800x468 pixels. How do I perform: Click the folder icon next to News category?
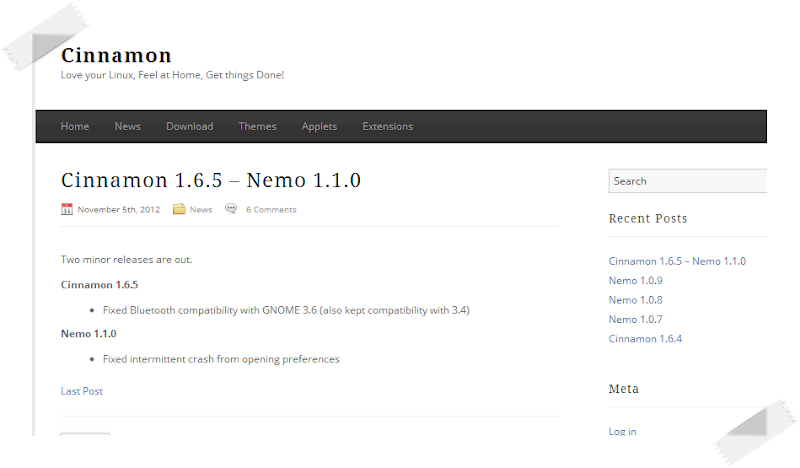tap(179, 209)
